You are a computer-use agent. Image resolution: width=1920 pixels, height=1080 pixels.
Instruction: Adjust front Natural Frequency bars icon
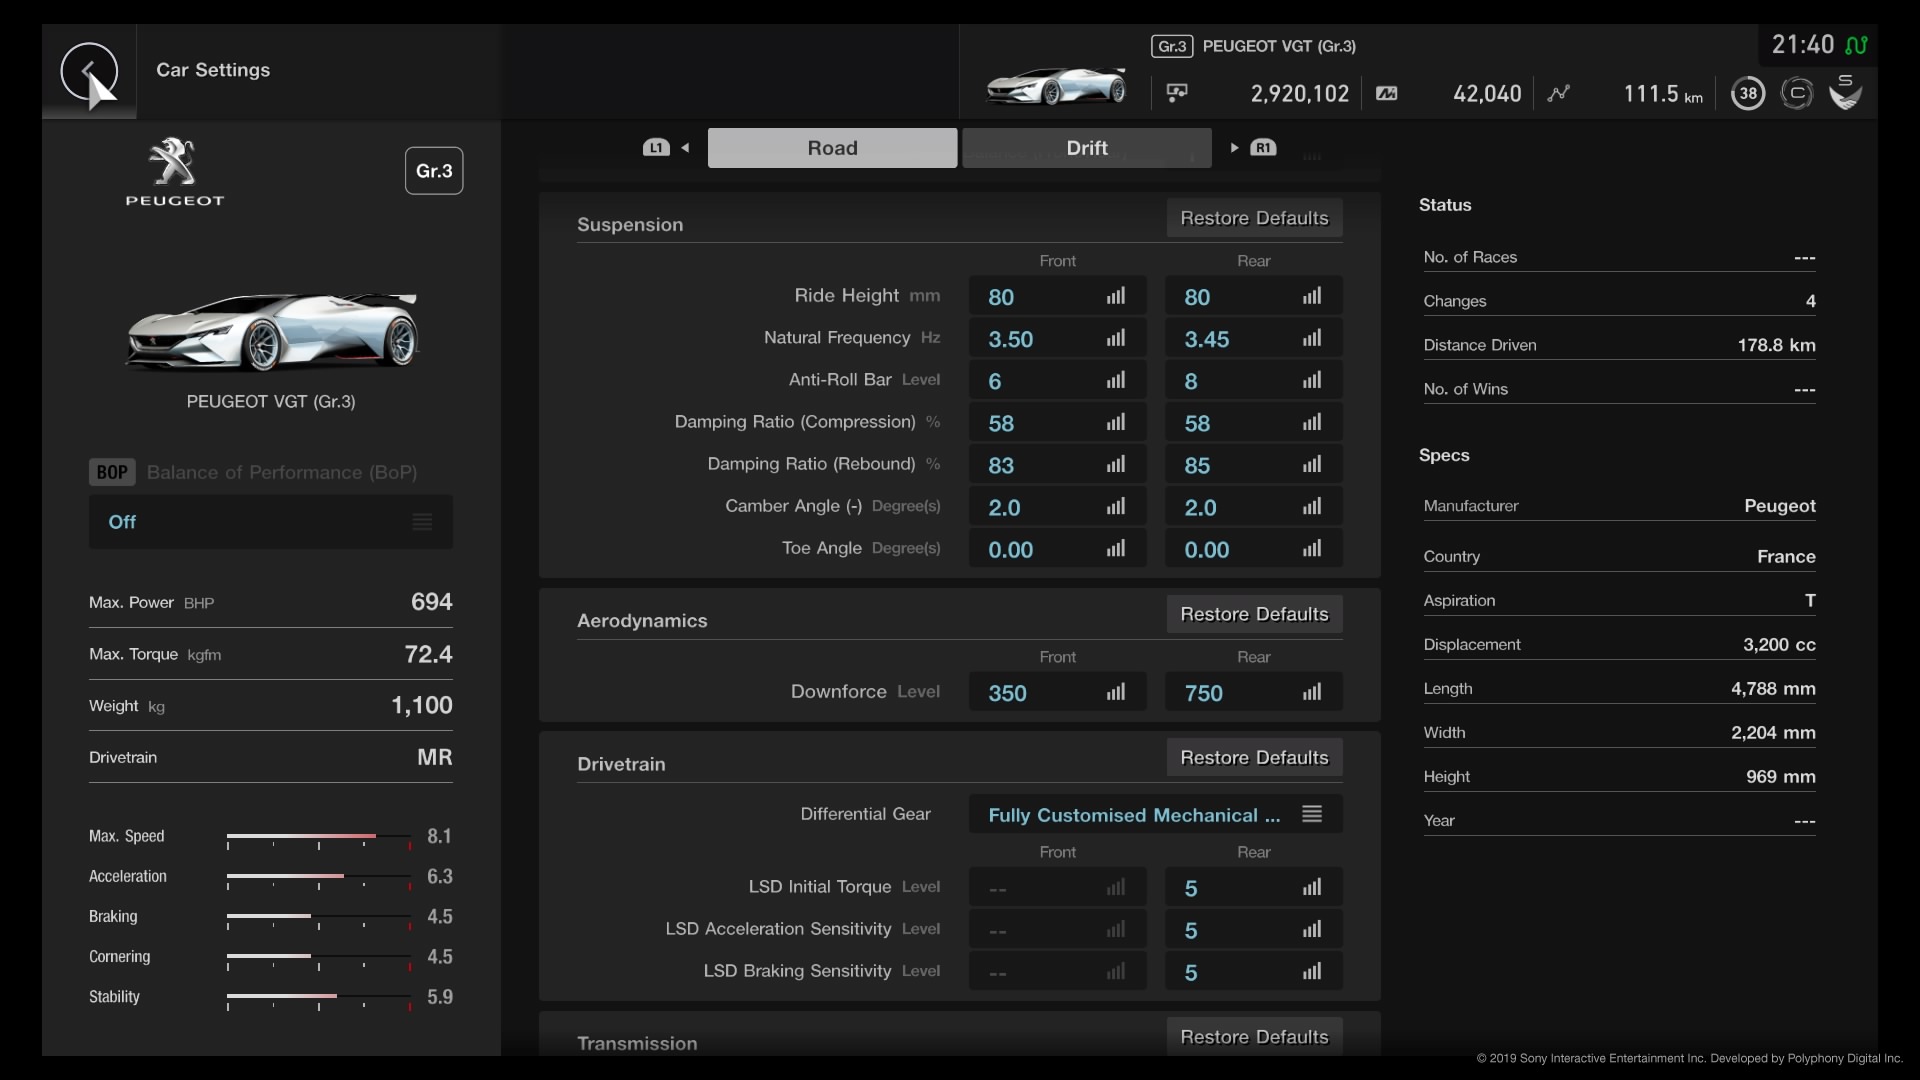click(1116, 338)
